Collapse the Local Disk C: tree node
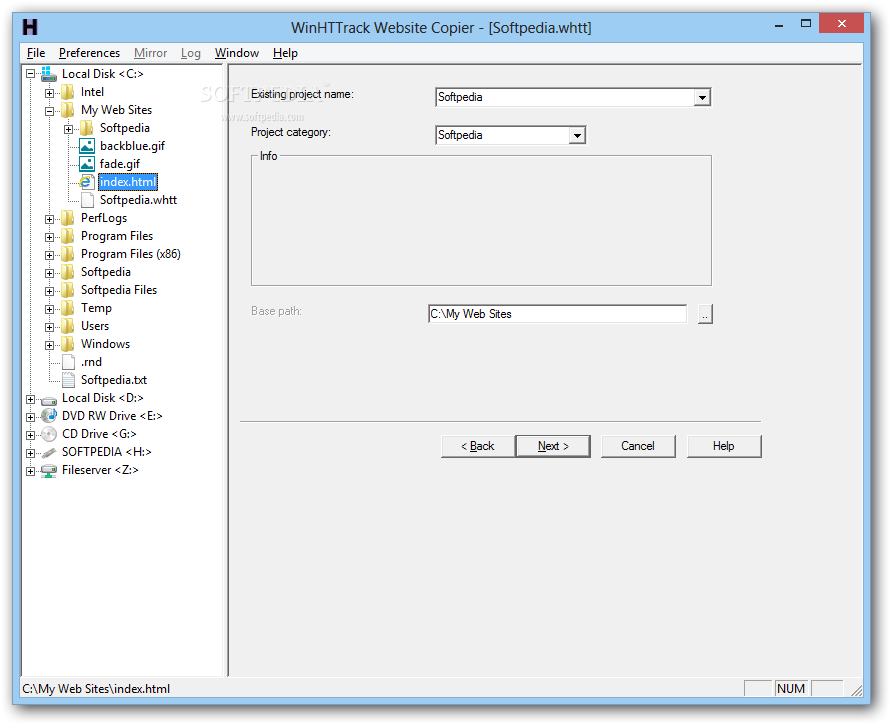Screen dimensions: 891x725 click(x=31, y=74)
